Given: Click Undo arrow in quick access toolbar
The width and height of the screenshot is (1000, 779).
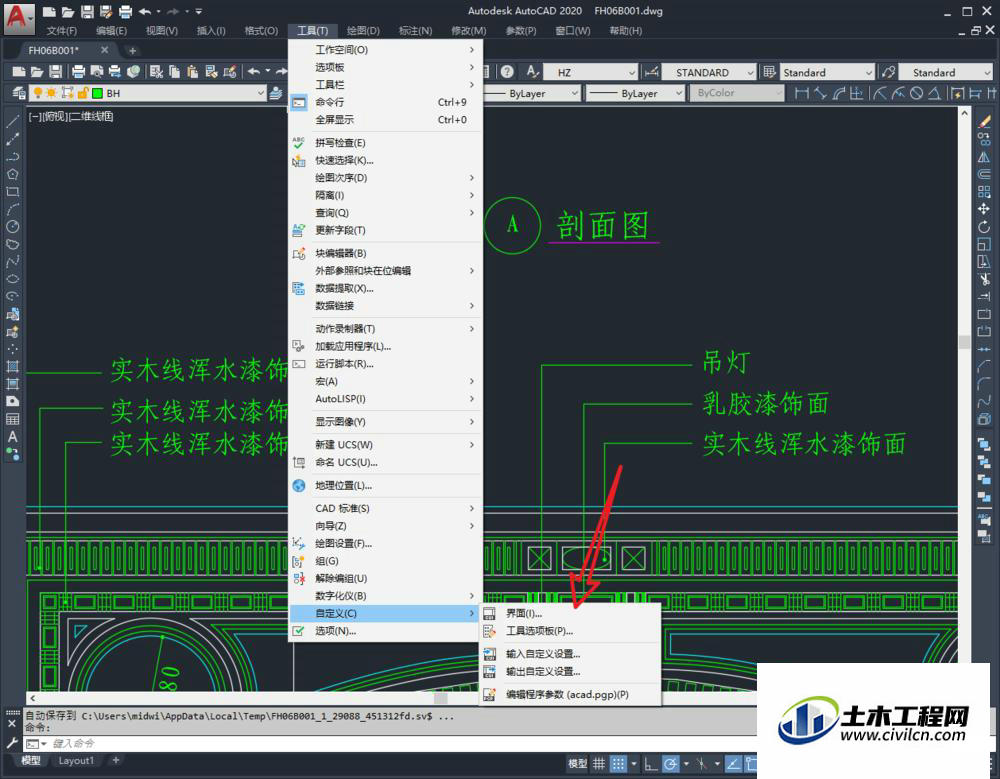Looking at the screenshot, I should pyautogui.click(x=145, y=11).
